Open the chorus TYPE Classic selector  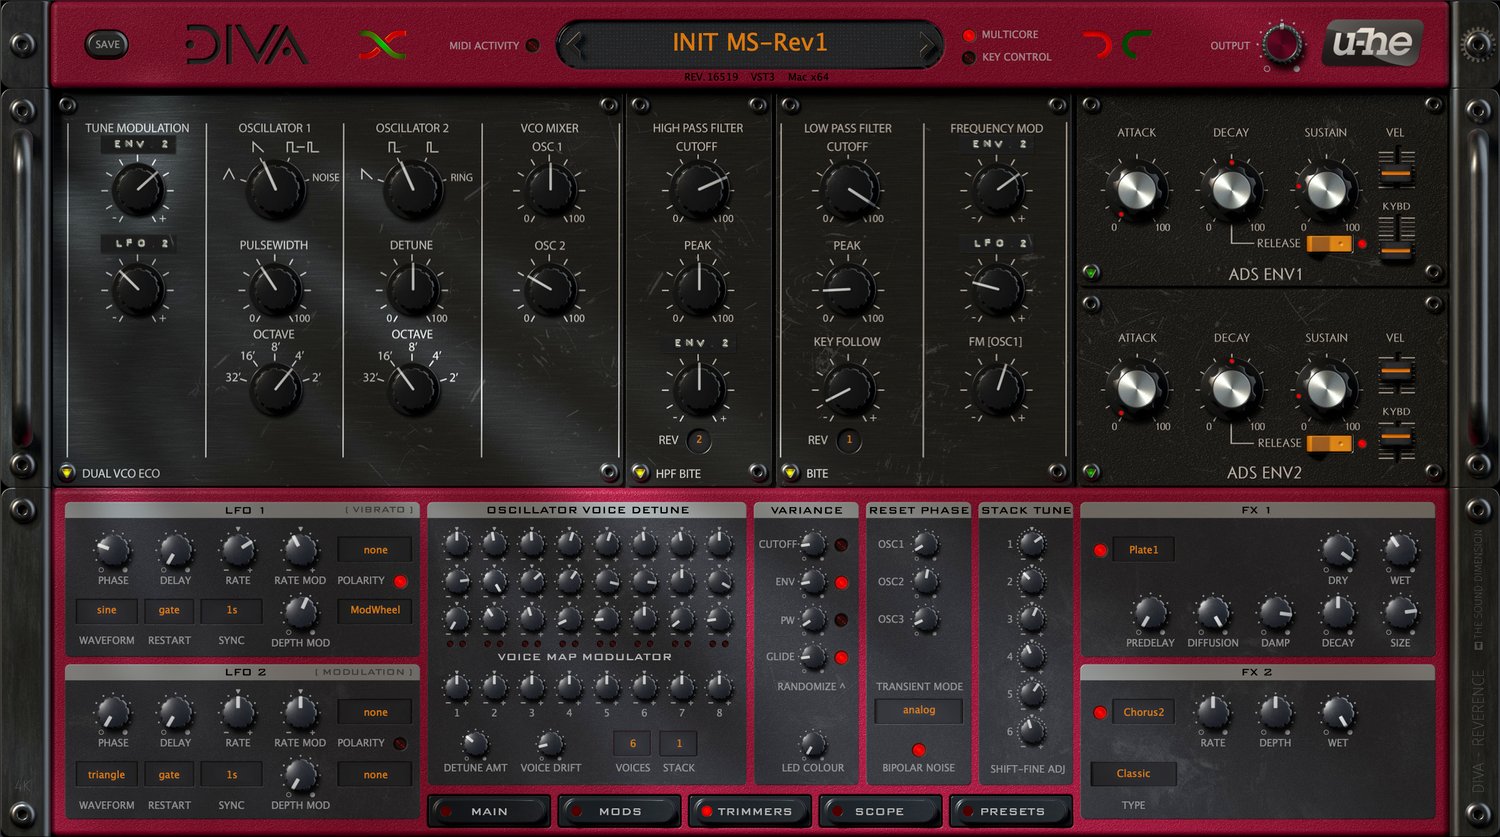coord(1133,774)
